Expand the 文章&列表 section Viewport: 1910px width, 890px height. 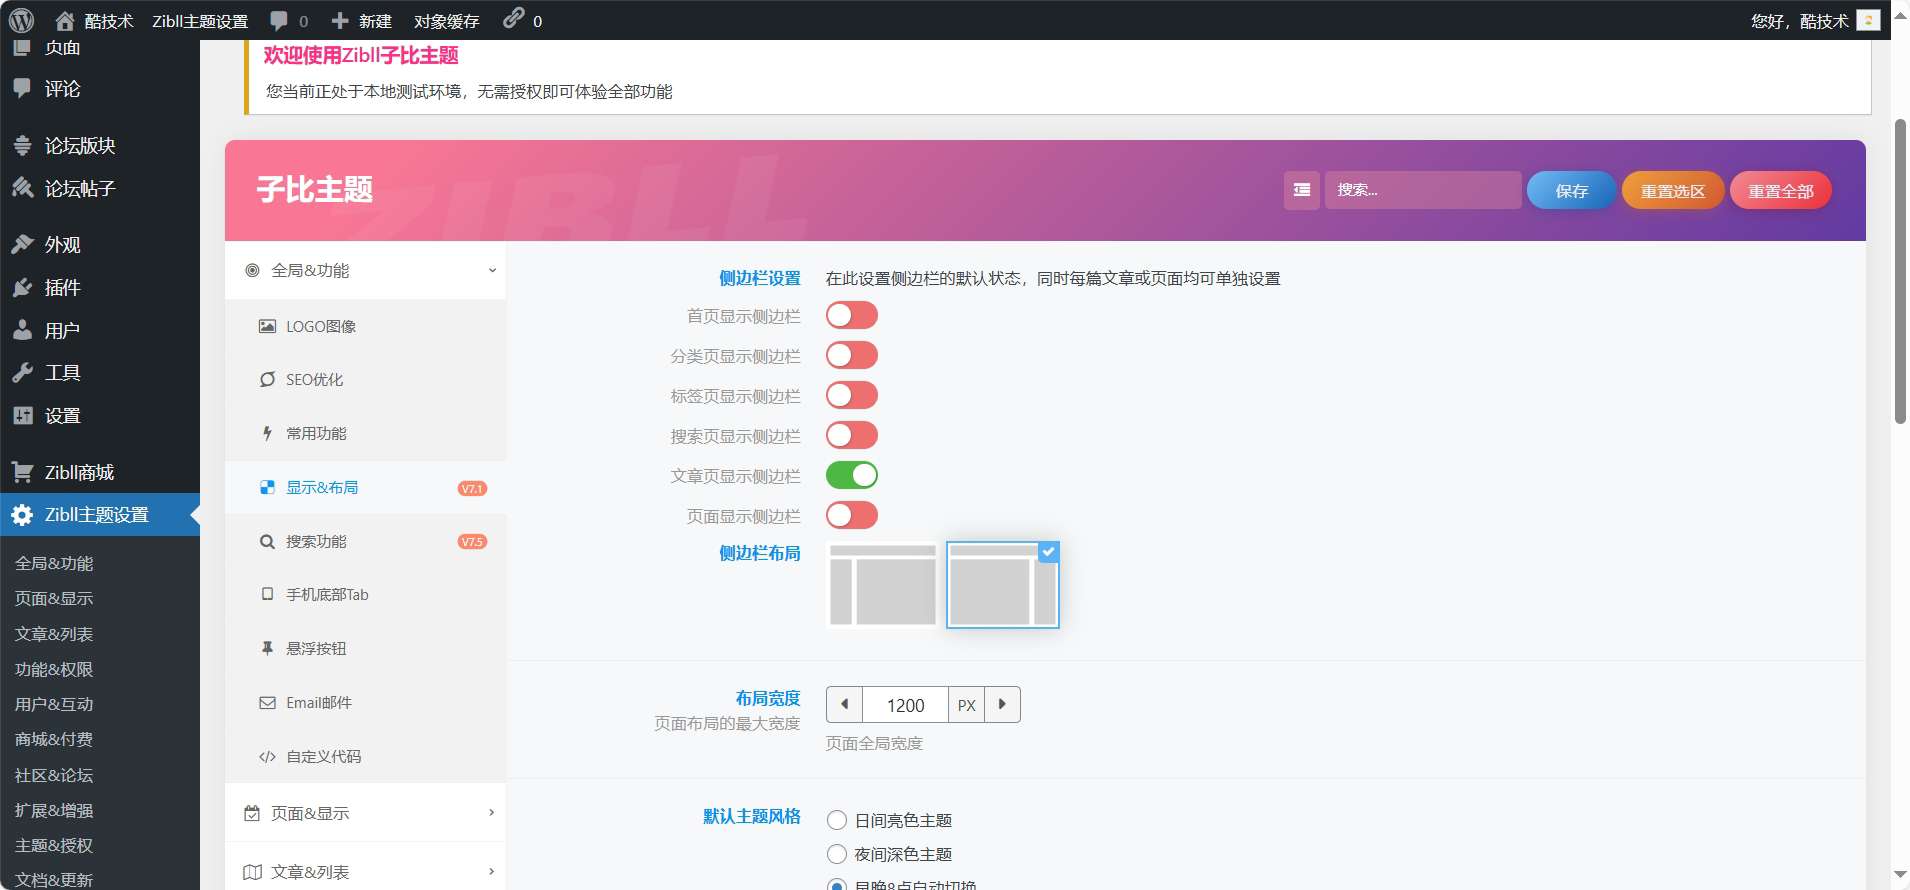click(366, 873)
